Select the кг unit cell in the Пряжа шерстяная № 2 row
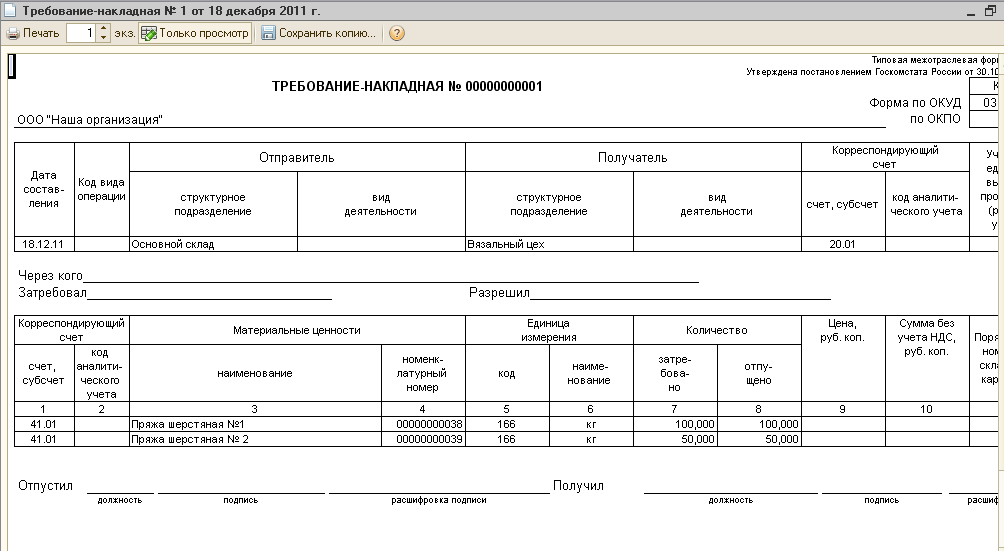The image size is (1004, 551). pyautogui.click(x=590, y=439)
